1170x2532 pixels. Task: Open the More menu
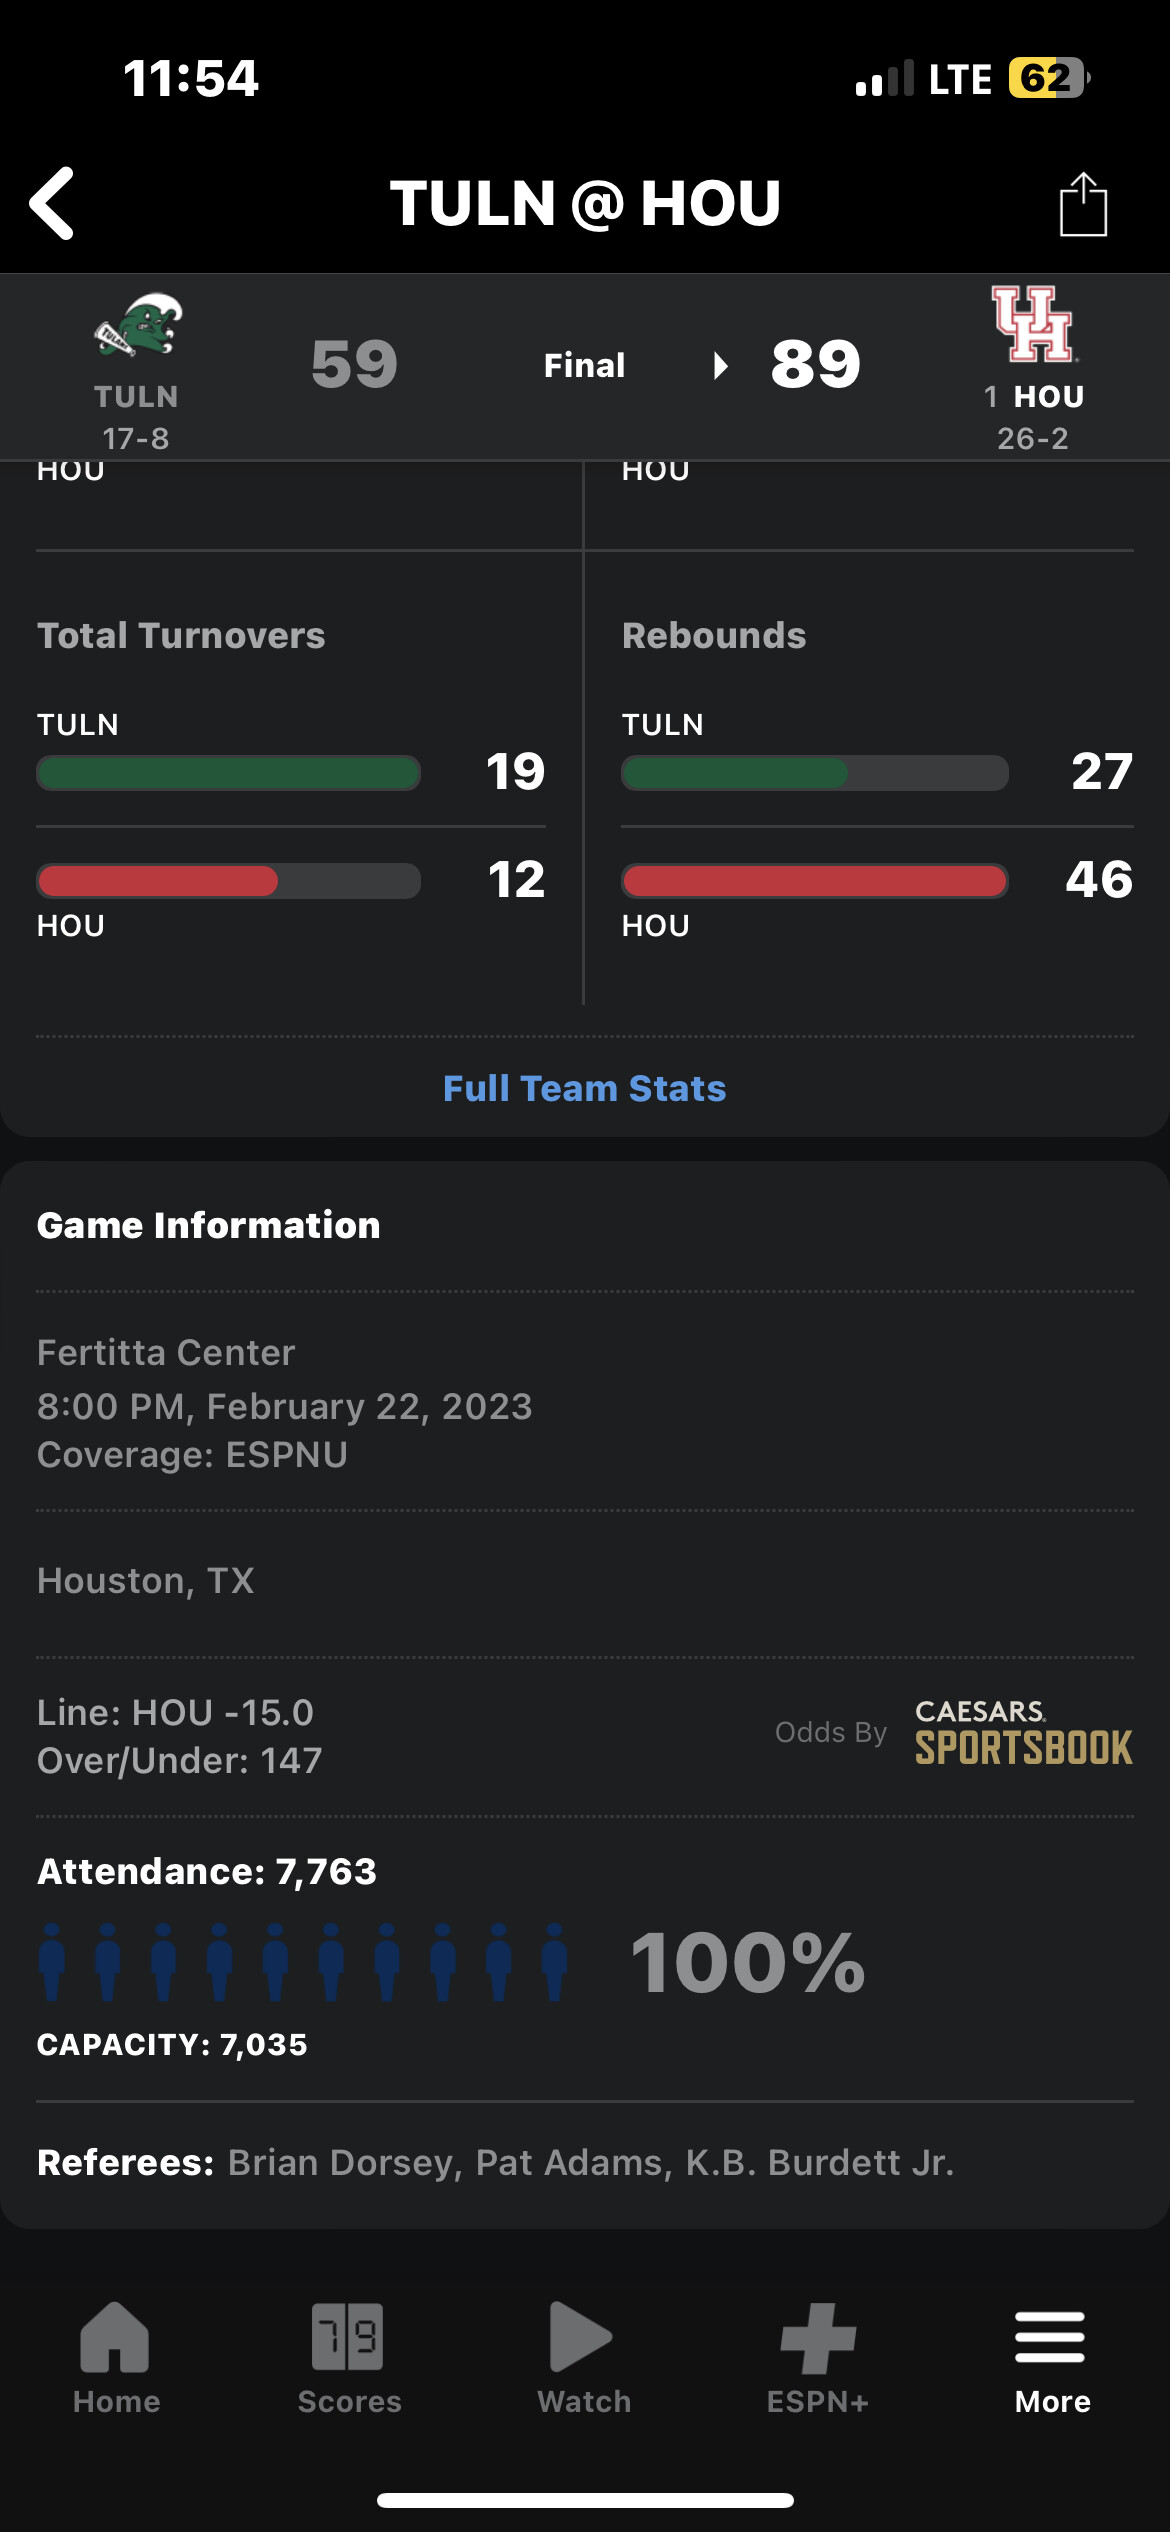click(1052, 2358)
